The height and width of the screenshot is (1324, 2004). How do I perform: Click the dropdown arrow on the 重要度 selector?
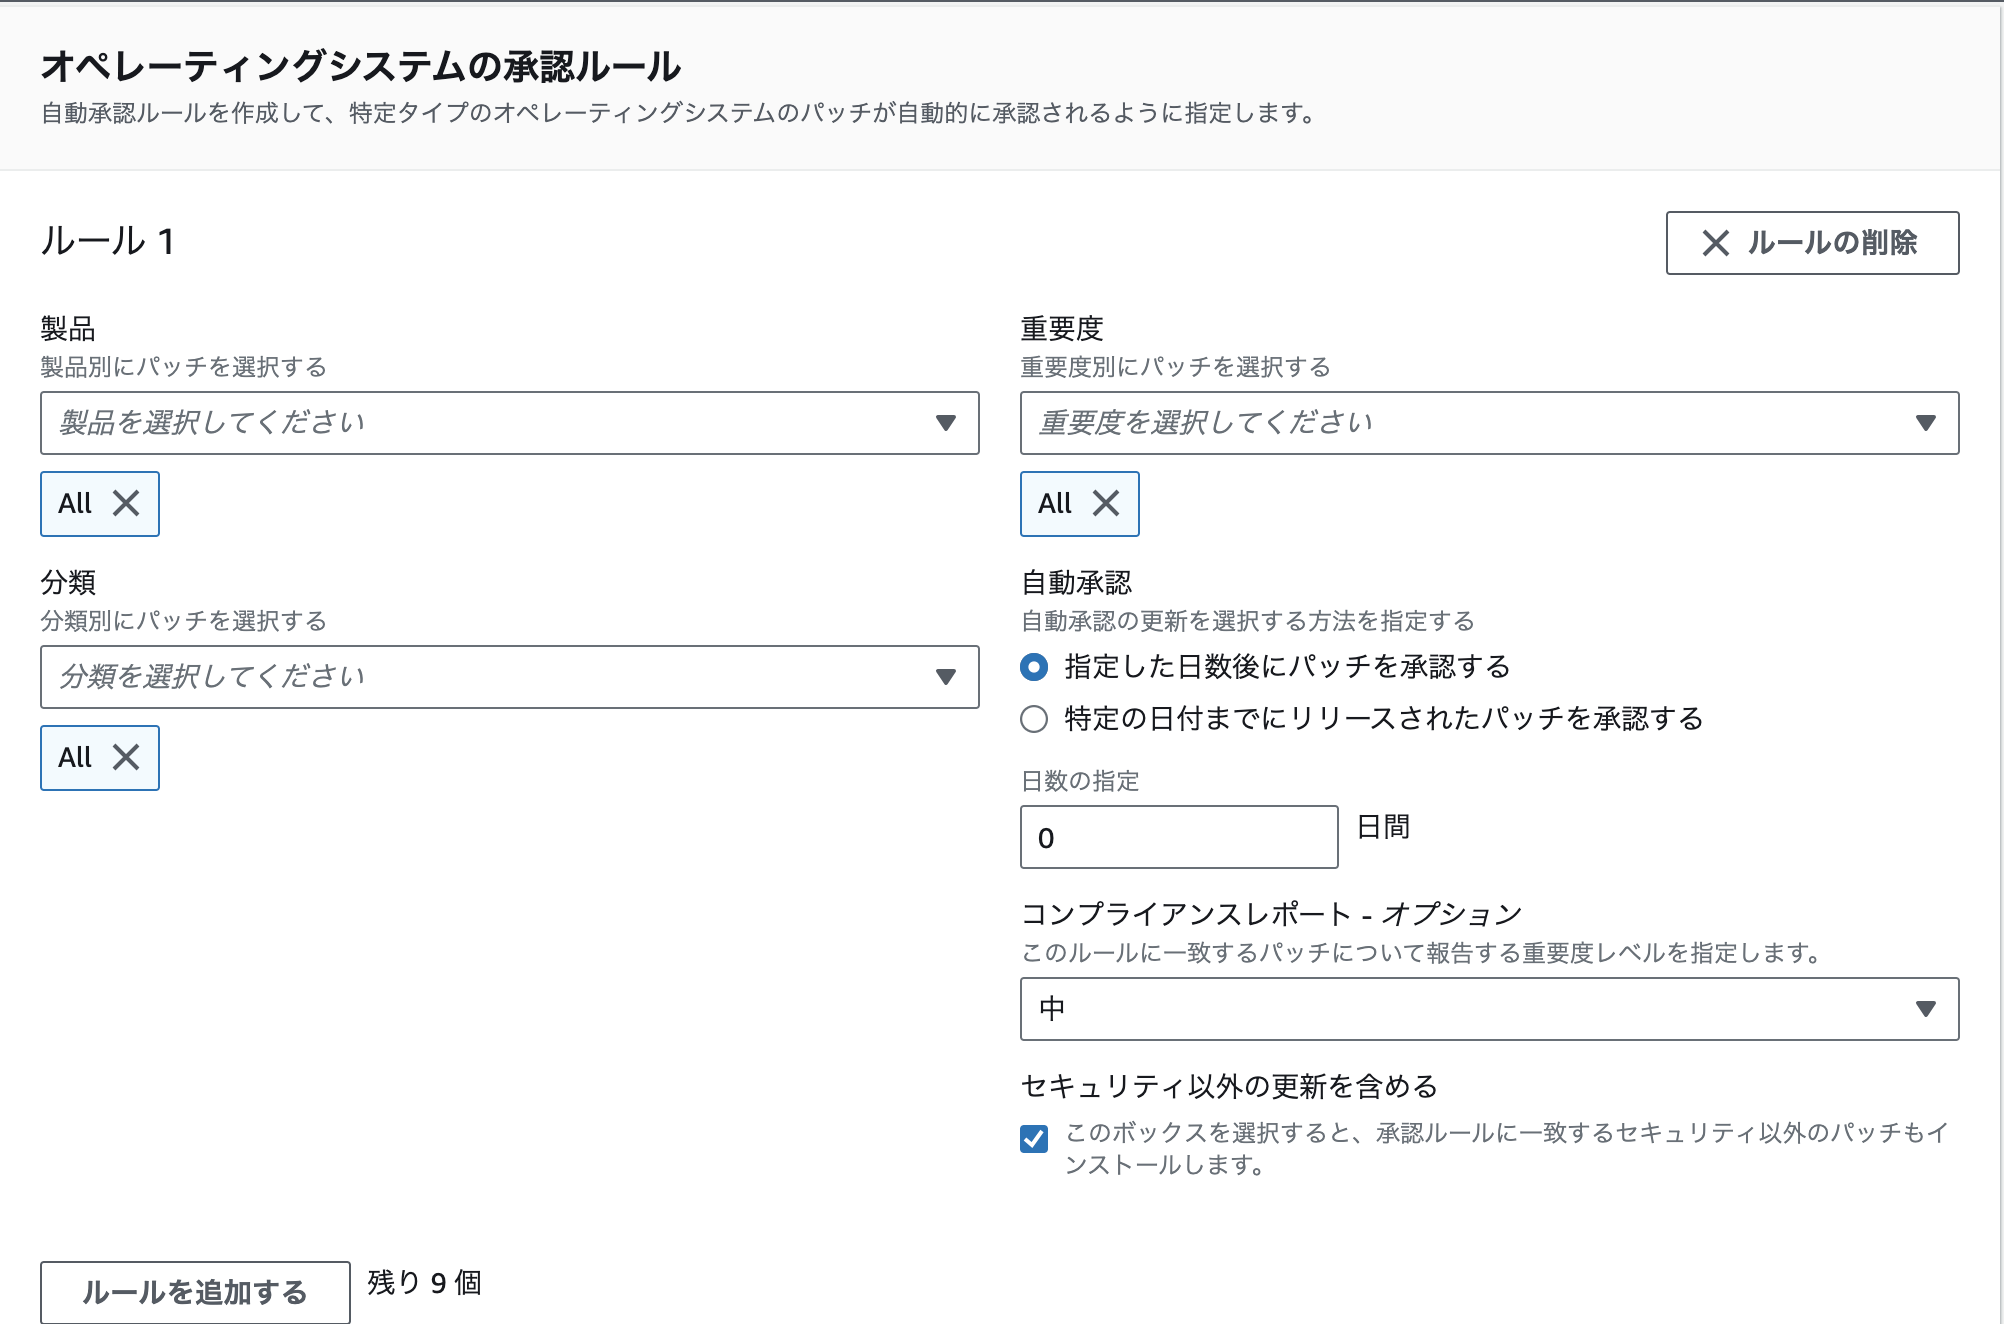click(x=1925, y=423)
